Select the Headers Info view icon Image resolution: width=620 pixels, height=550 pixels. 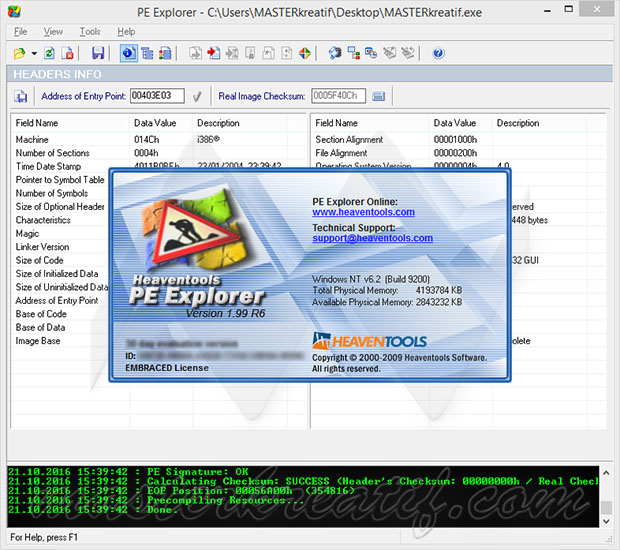(129, 53)
